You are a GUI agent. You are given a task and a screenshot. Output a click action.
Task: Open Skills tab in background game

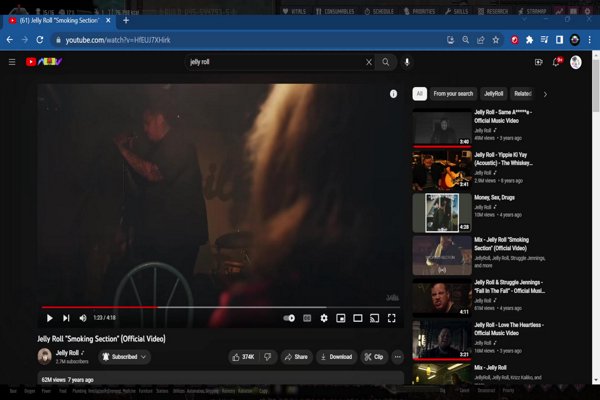457,11
